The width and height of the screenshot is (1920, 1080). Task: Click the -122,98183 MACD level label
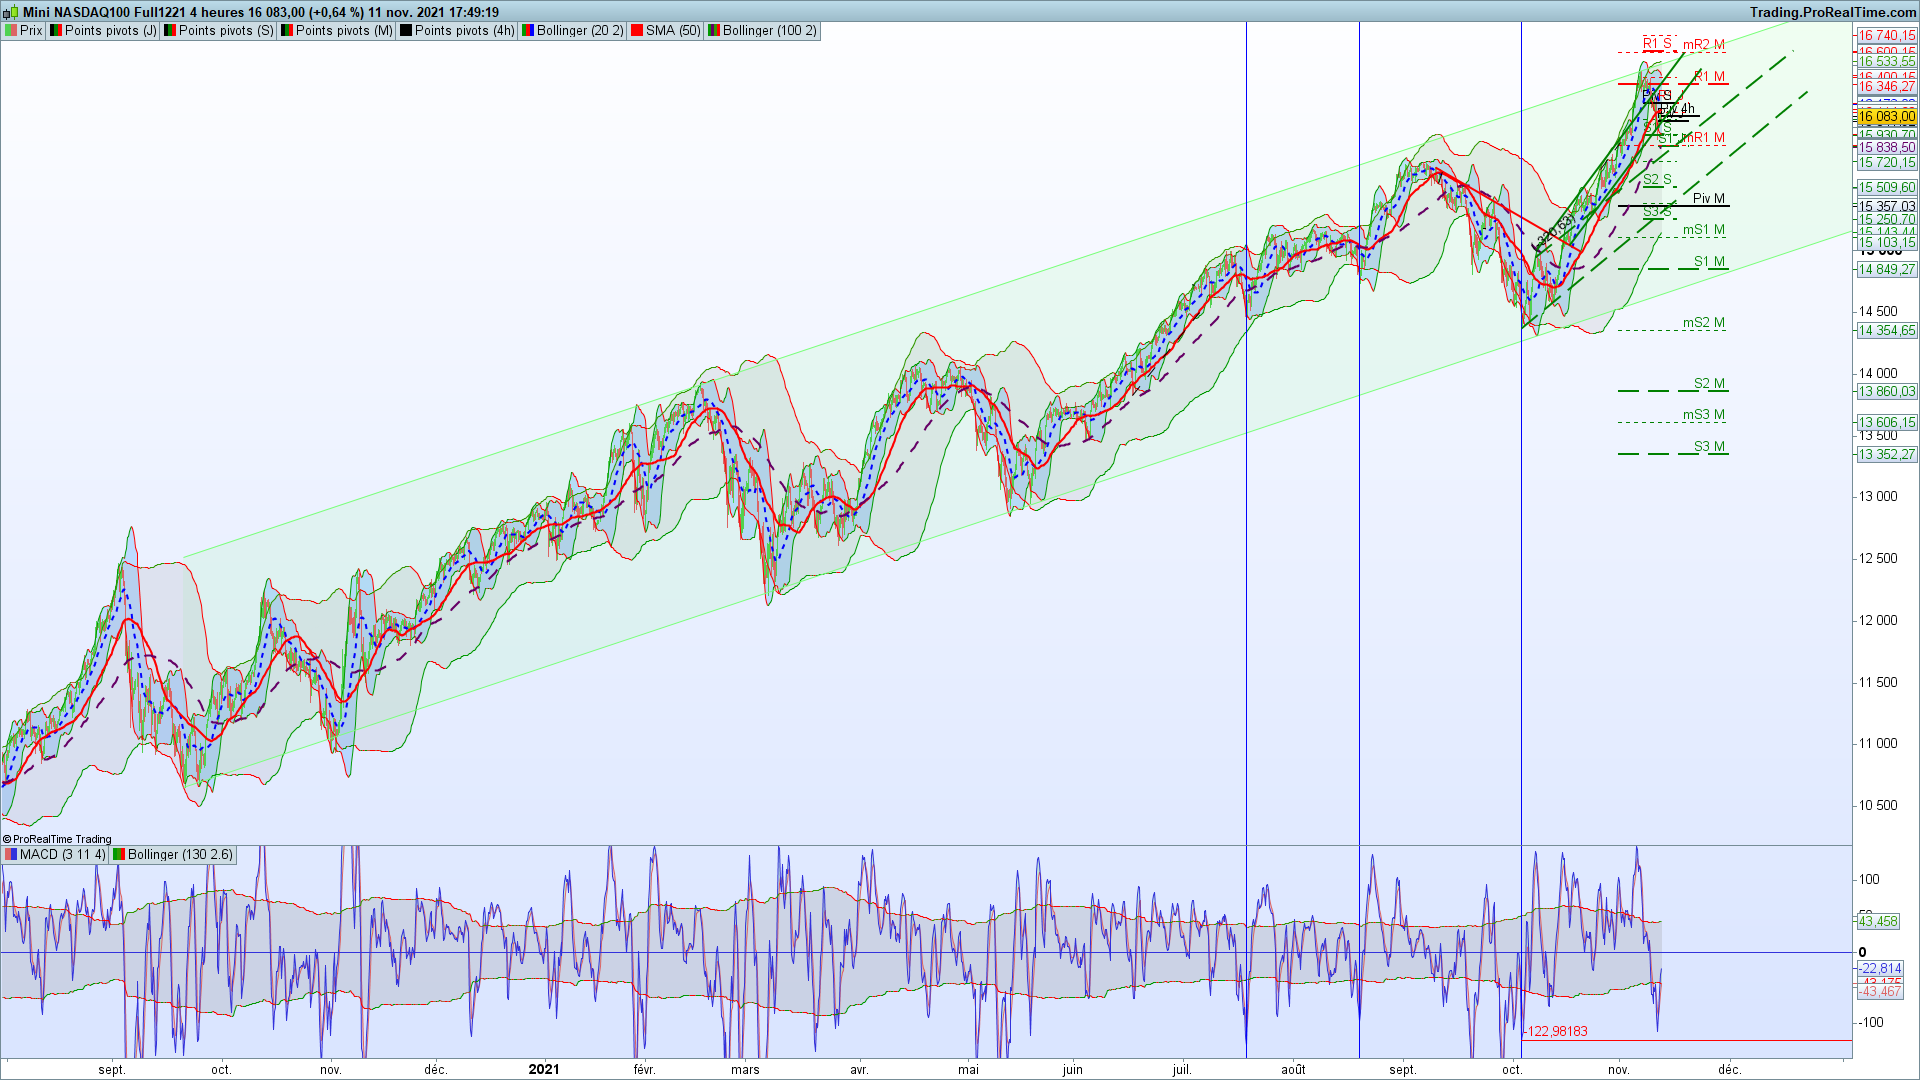pyautogui.click(x=1557, y=1031)
